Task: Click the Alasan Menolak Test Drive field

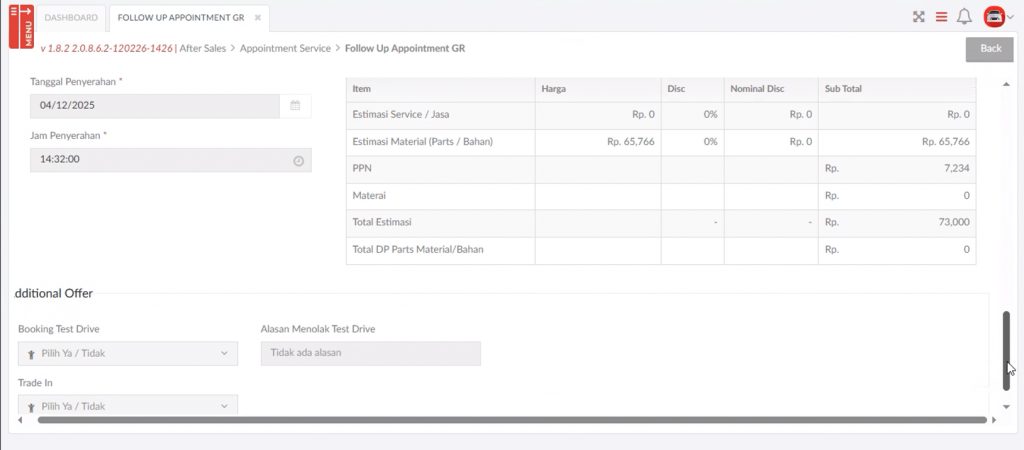Action: (370, 353)
